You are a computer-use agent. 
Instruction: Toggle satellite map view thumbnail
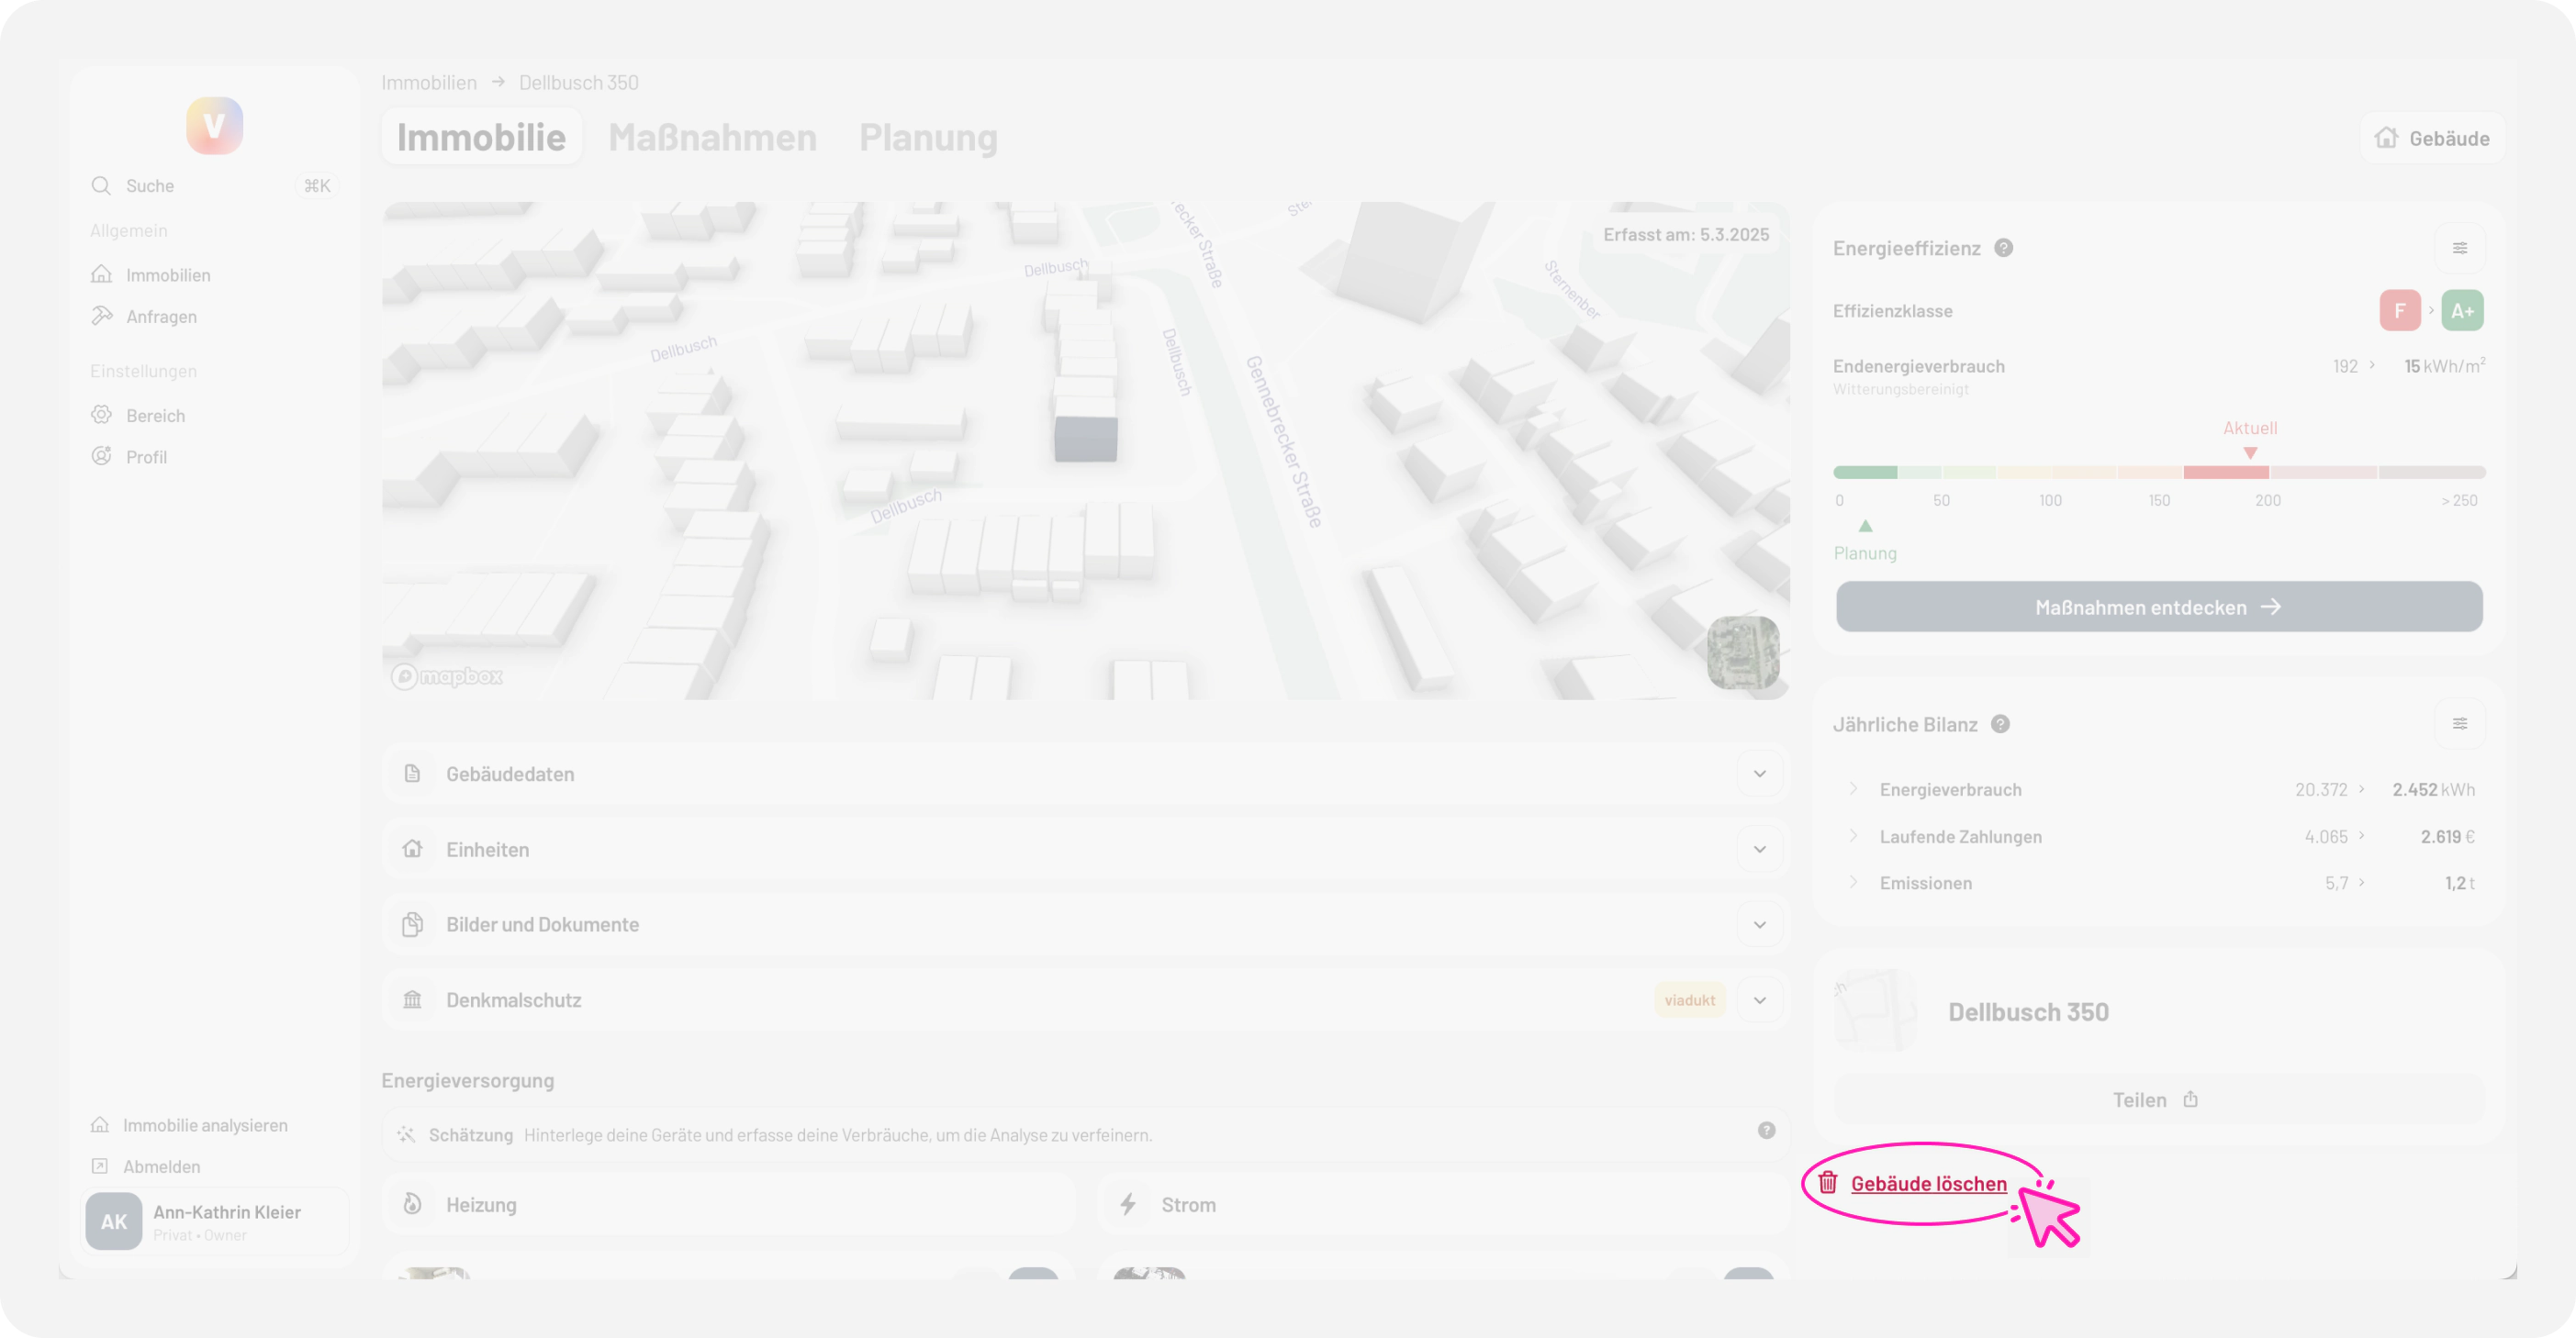[x=1742, y=652]
